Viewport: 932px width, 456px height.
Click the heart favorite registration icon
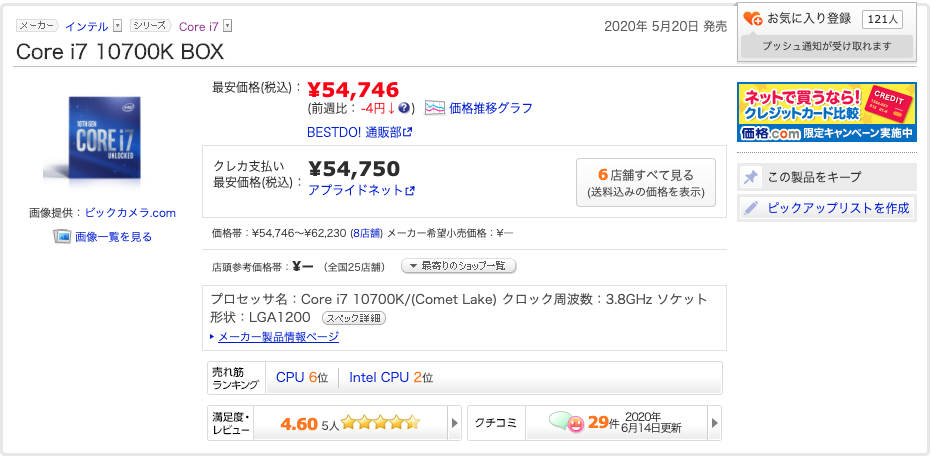point(752,19)
